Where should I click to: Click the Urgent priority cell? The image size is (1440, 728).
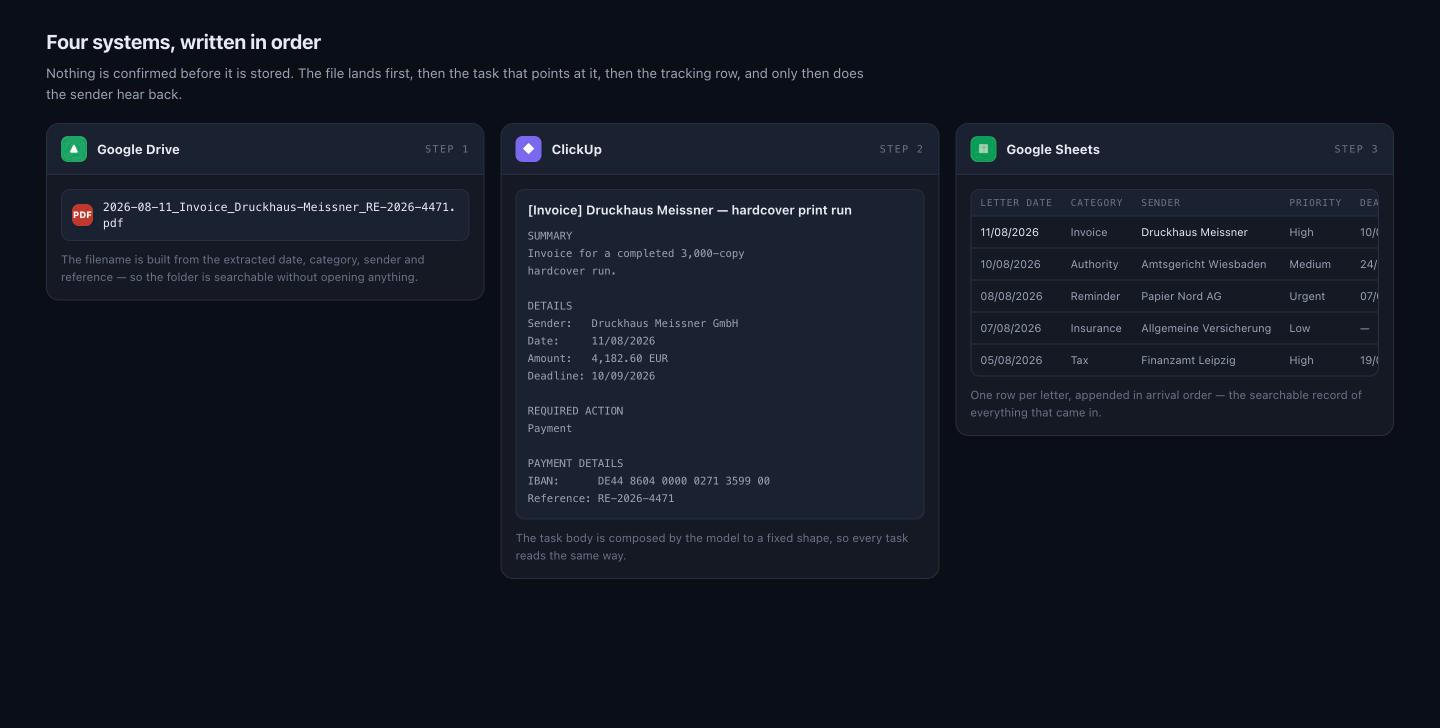[1307, 296]
